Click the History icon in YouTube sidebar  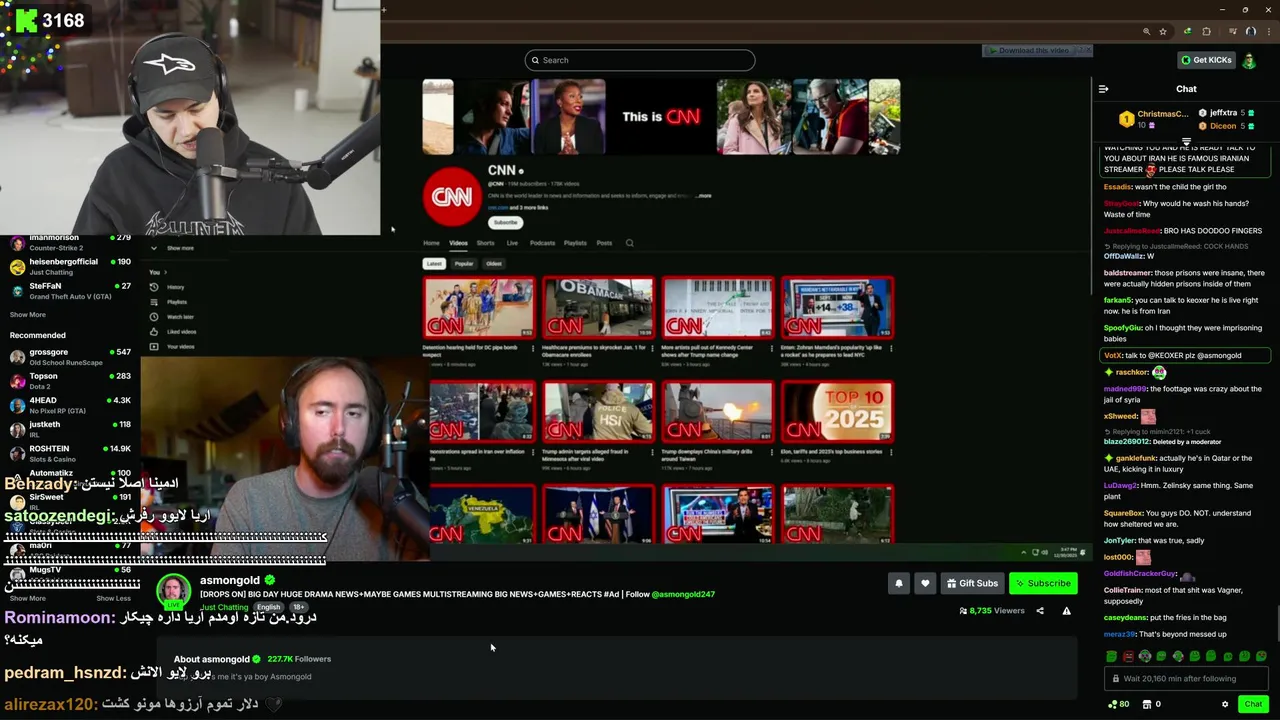154,287
